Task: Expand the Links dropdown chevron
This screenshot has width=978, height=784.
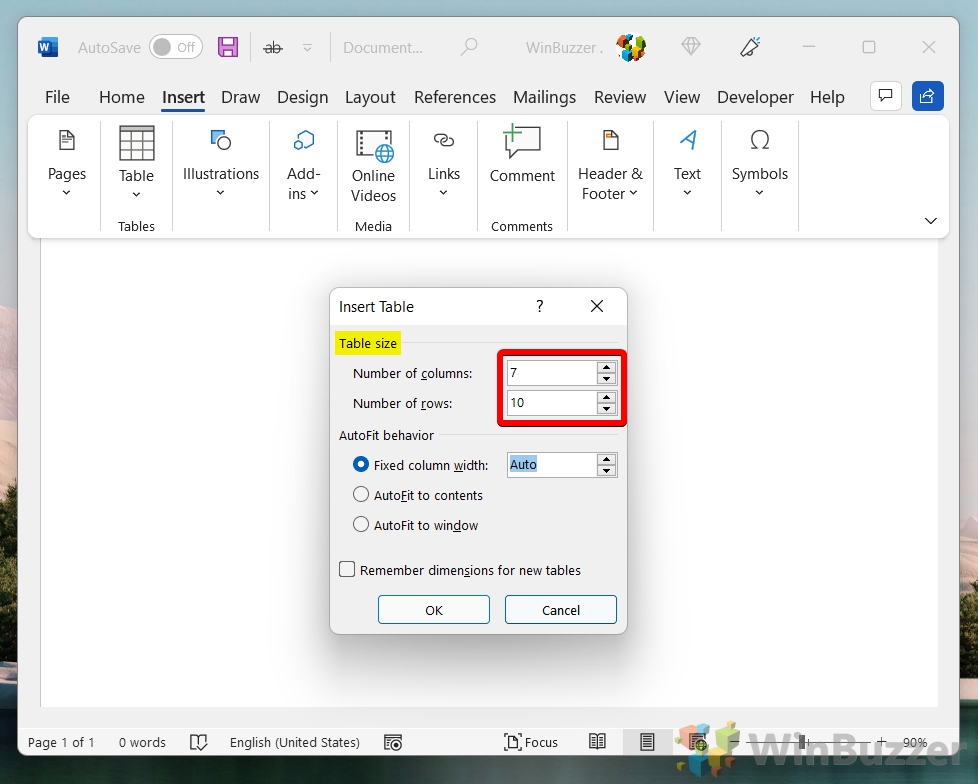Action: click(x=443, y=193)
